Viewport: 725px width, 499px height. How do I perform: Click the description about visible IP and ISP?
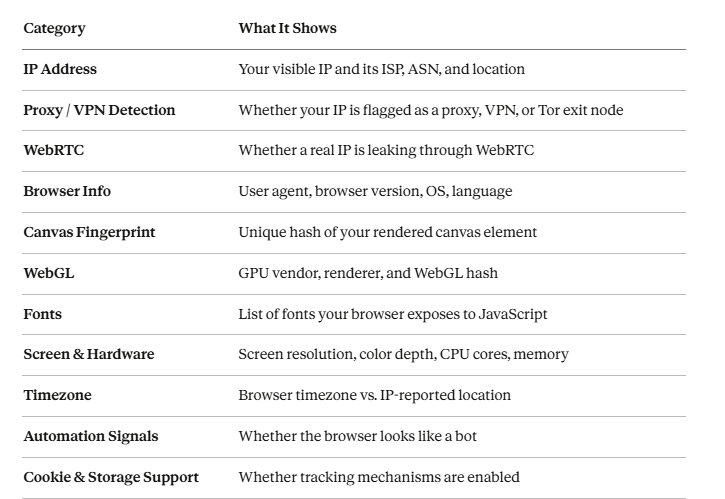[x=381, y=69]
